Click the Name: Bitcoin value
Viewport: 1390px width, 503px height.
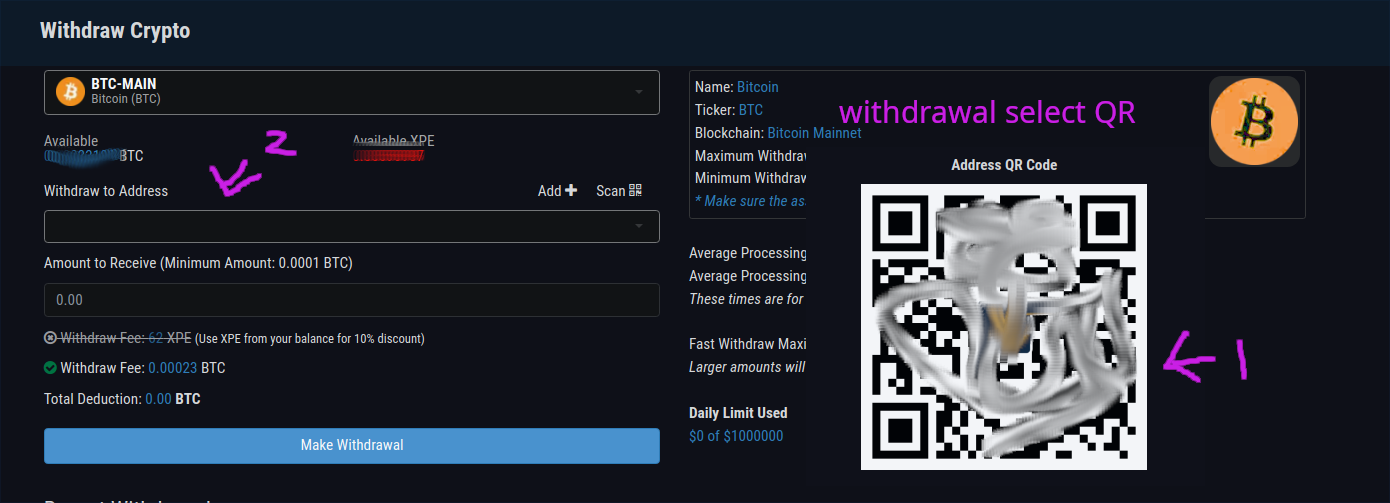click(x=757, y=87)
